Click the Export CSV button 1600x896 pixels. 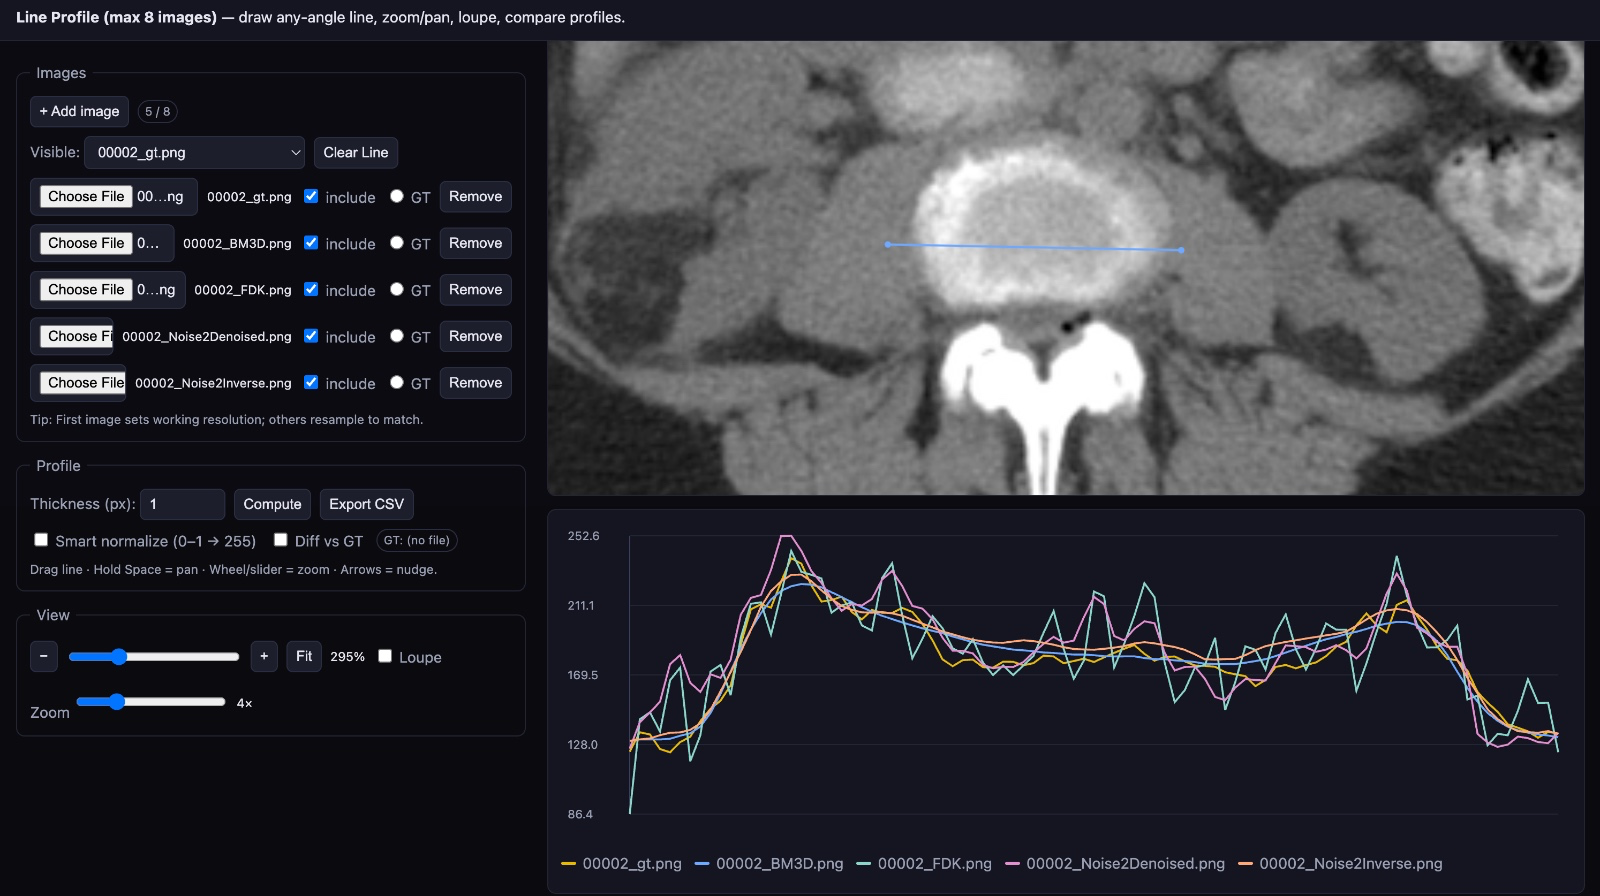[x=367, y=504]
